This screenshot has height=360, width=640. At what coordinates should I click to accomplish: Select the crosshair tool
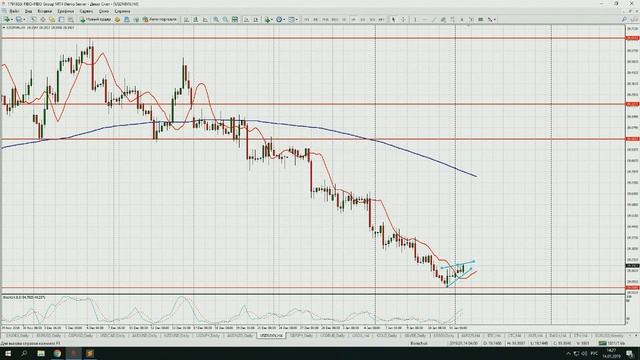click(404, 20)
